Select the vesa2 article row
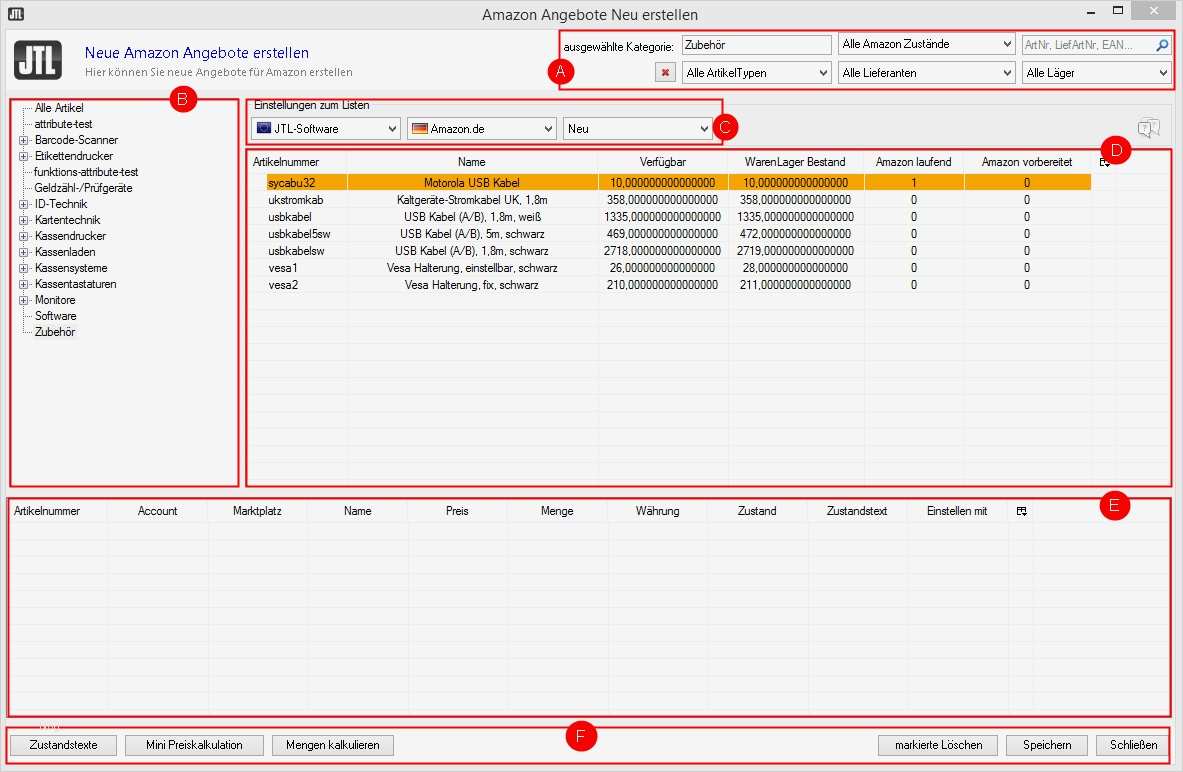The height and width of the screenshot is (772, 1183). [679, 285]
